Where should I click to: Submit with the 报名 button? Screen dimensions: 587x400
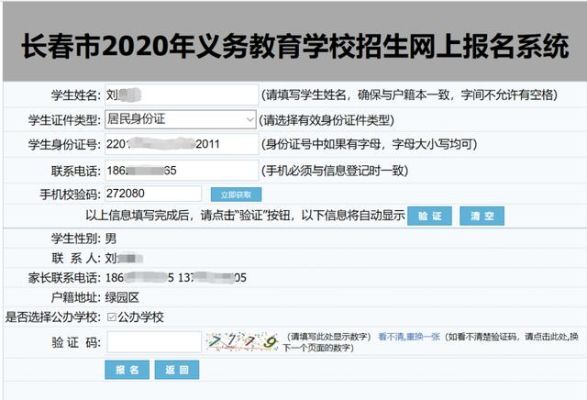point(127,370)
